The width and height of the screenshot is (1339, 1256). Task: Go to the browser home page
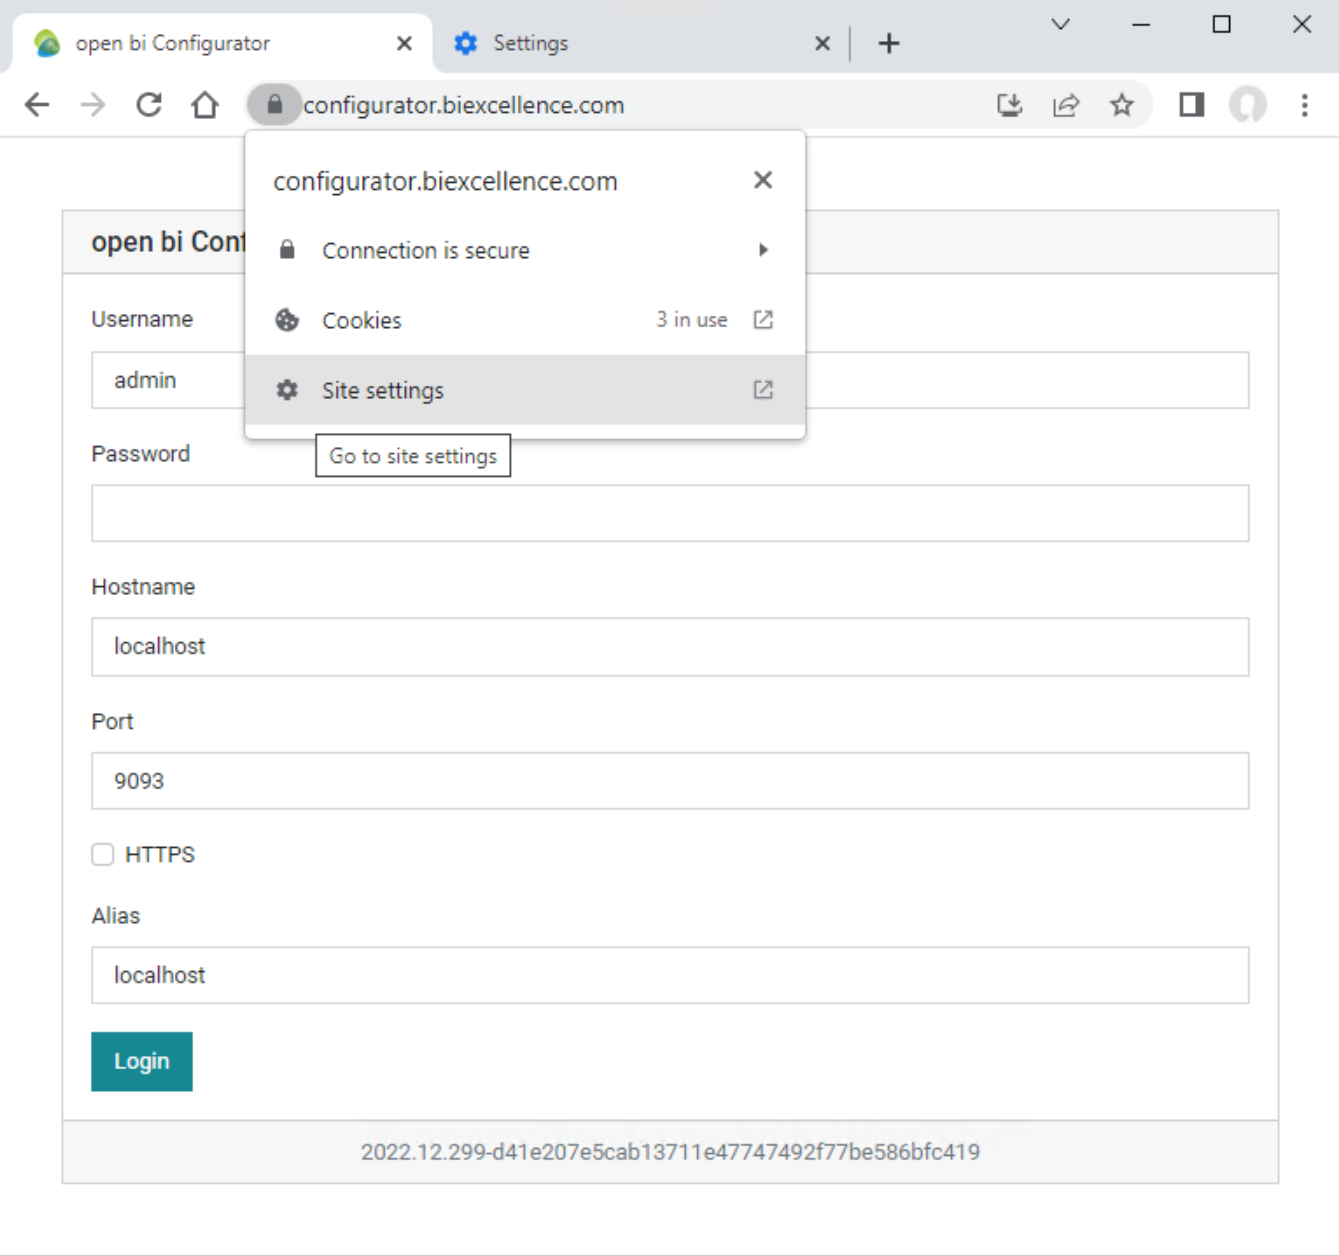(205, 105)
